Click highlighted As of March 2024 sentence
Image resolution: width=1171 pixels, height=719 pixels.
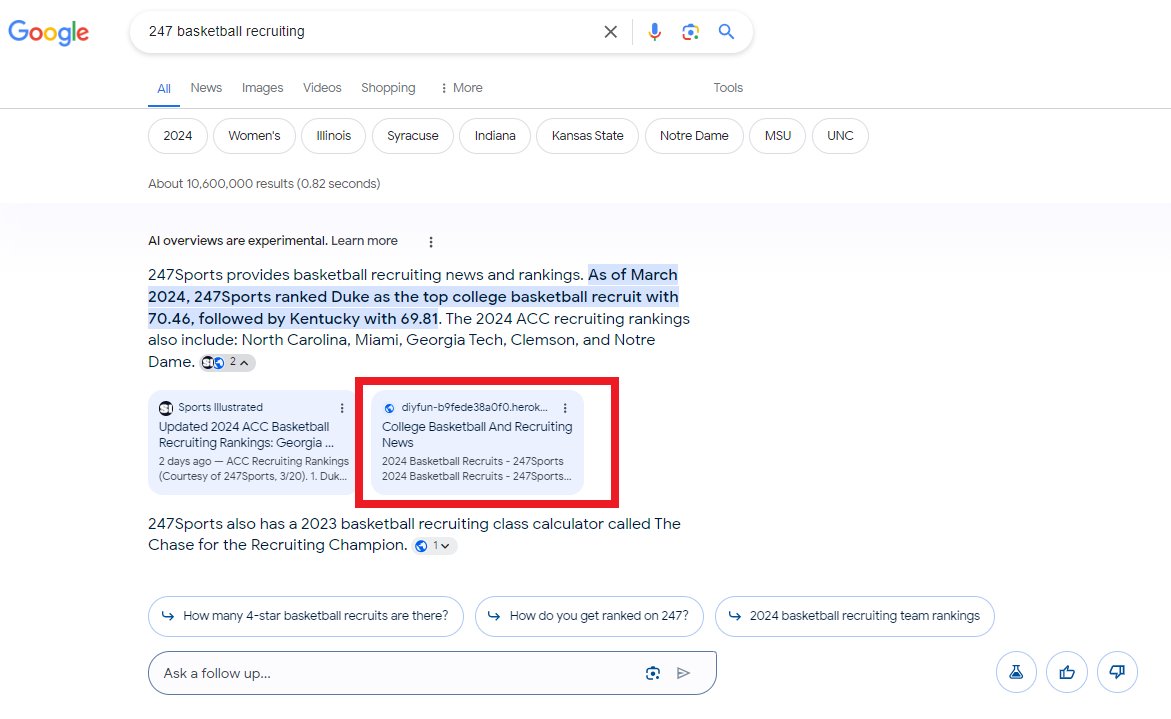click(413, 296)
